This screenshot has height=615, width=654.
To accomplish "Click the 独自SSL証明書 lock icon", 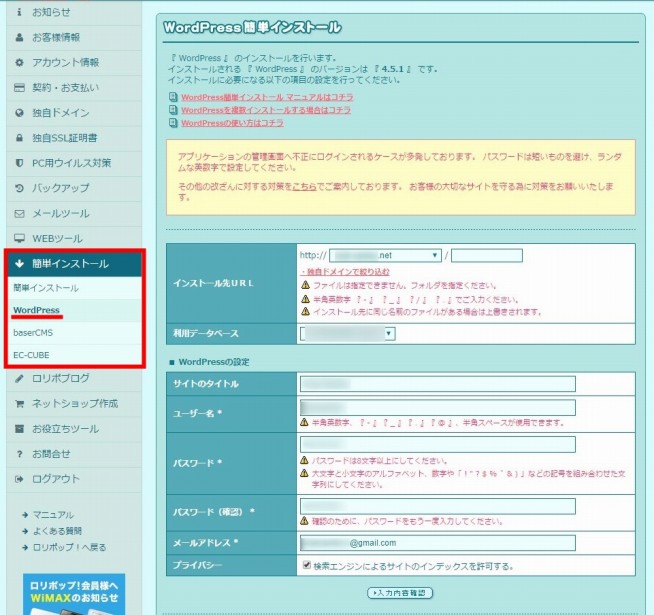I will pyautogui.click(x=20, y=138).
